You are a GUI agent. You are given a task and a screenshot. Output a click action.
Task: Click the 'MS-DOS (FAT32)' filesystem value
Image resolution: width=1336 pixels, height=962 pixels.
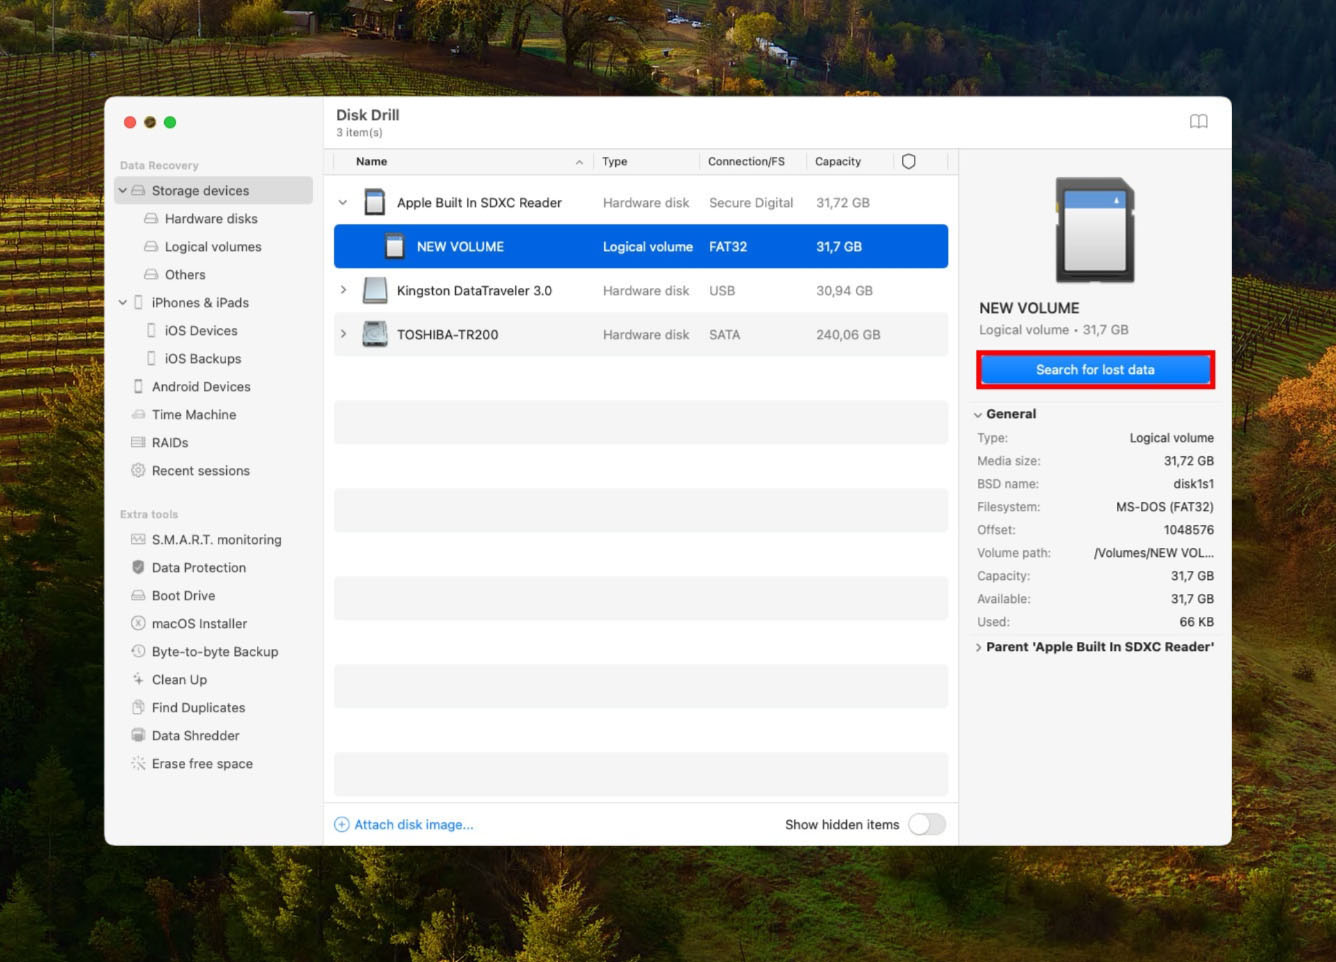(x=1165, y=507)
